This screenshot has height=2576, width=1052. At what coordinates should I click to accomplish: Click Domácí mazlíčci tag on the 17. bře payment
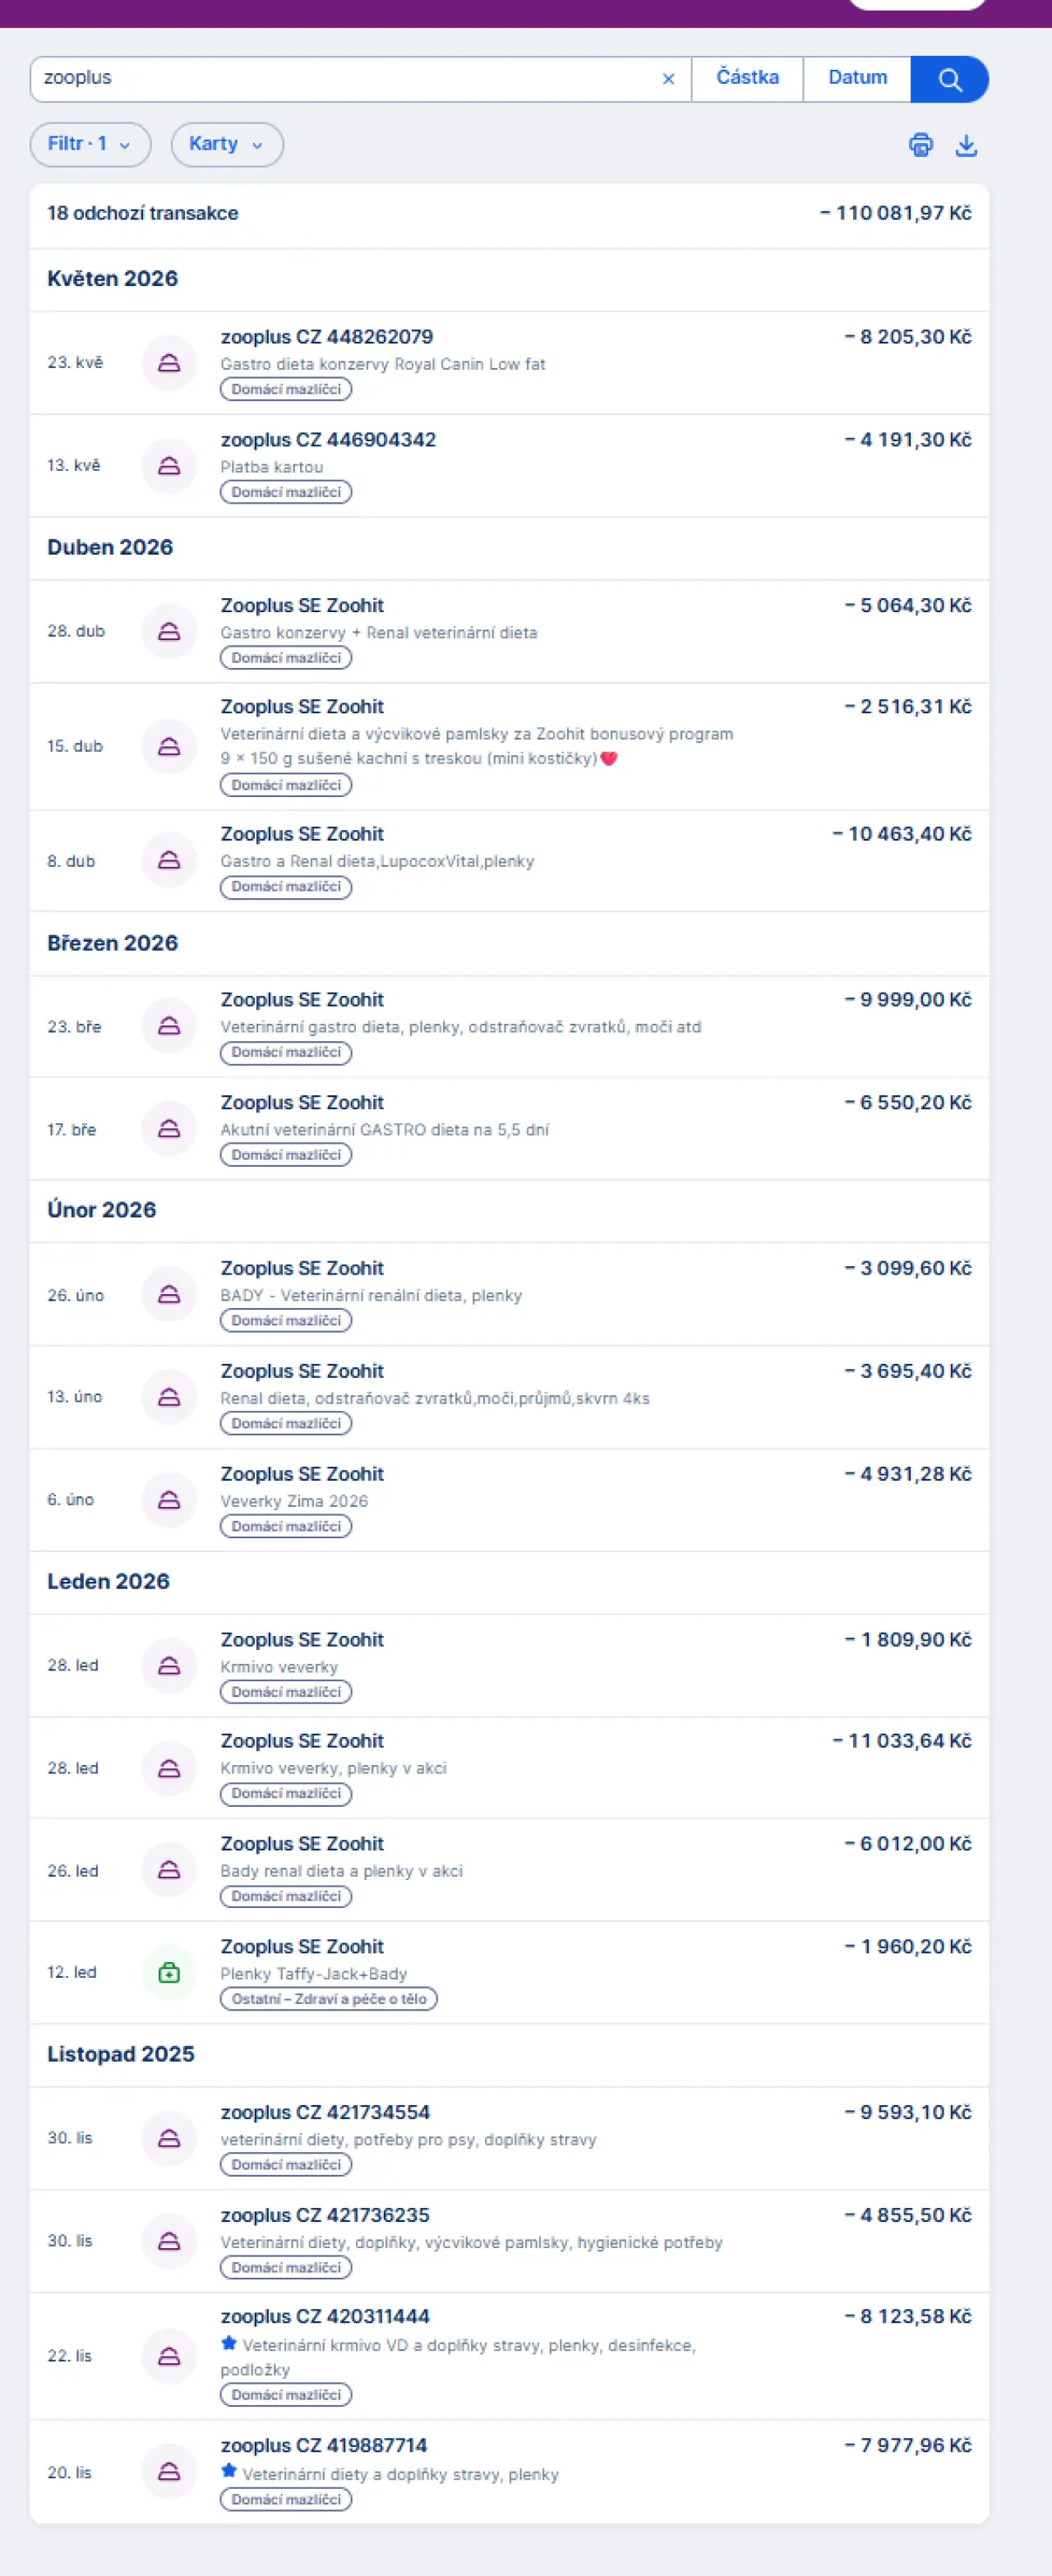(286, 1155)
